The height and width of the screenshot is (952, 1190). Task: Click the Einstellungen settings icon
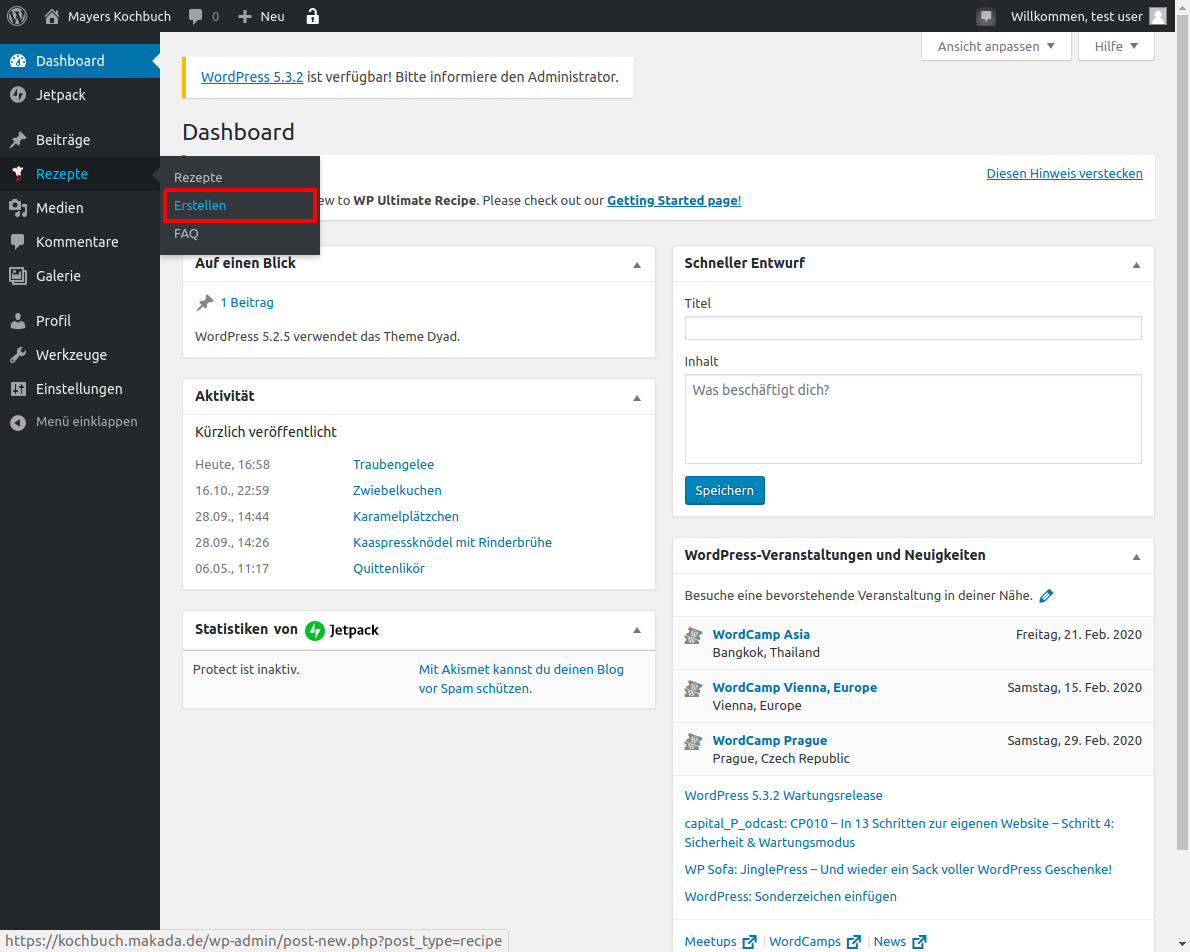pos(18,389)
